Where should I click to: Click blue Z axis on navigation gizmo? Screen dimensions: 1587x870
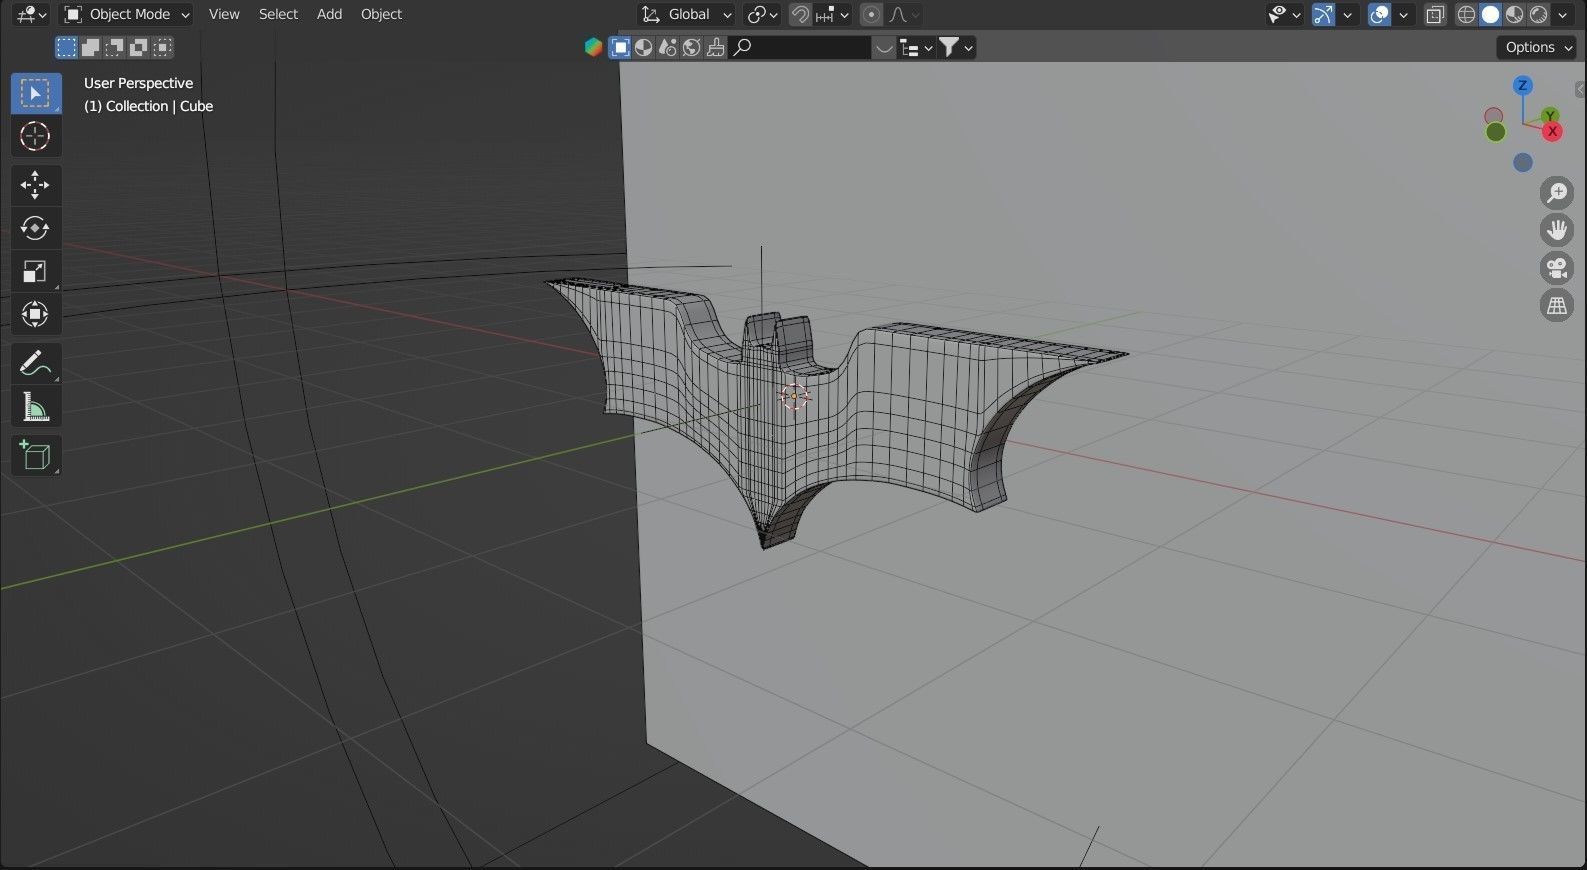click(x=1522, y=85)
